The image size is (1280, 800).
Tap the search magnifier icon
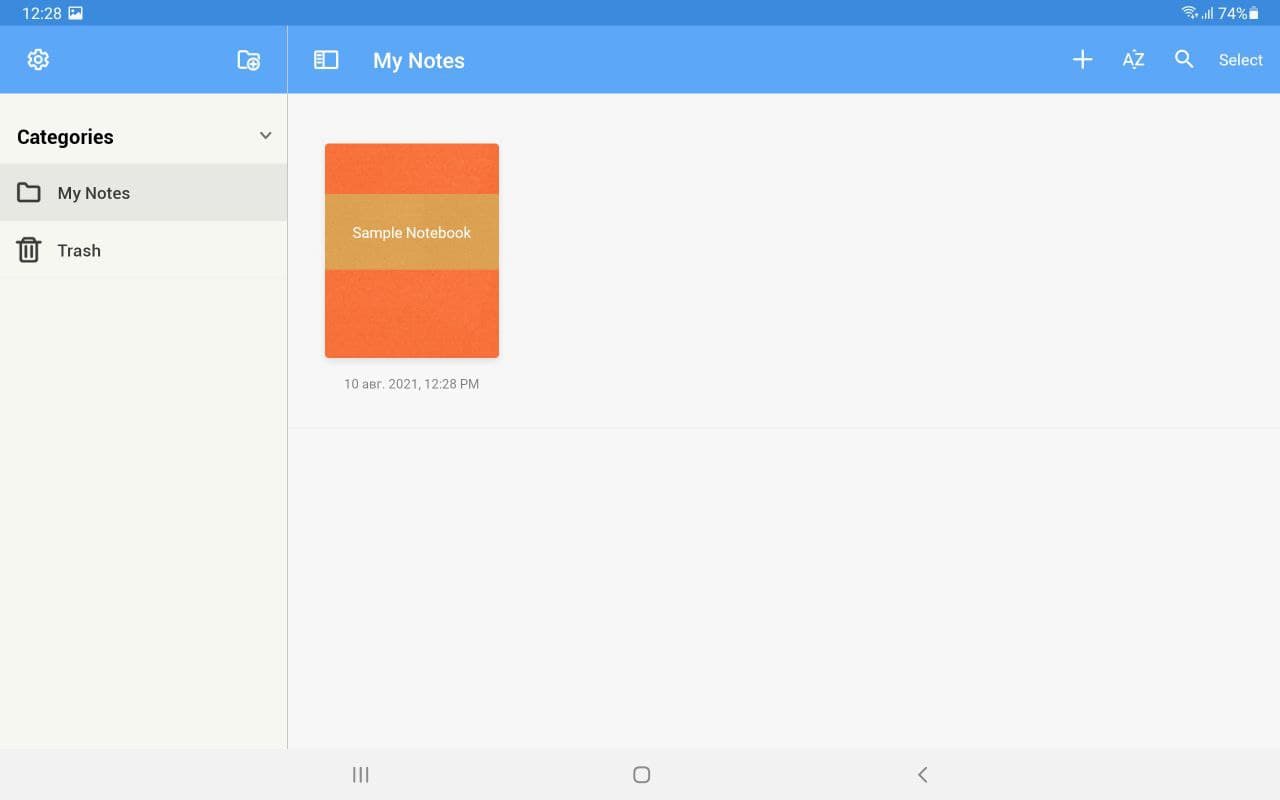click(x=1184, y=60)
